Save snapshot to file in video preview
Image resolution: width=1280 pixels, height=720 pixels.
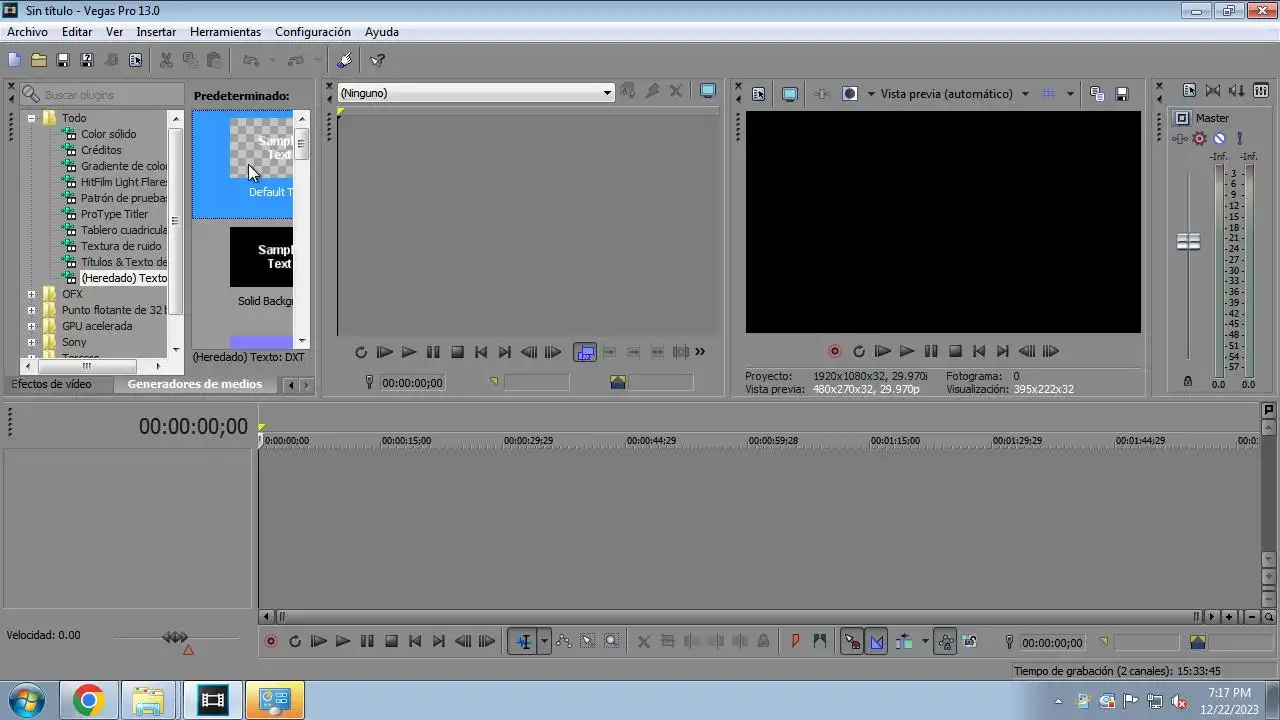tap(1122, 94)
